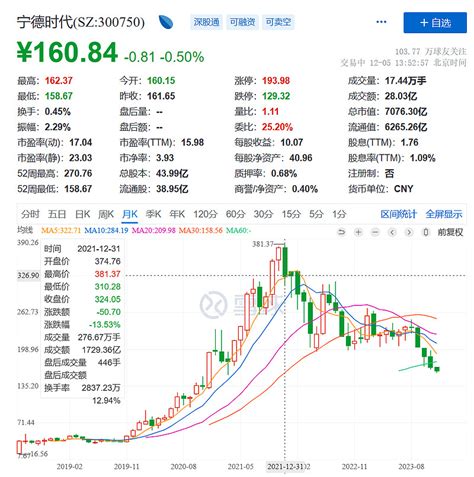Switch to the 15分 chart tab

[x=291, y=214]
